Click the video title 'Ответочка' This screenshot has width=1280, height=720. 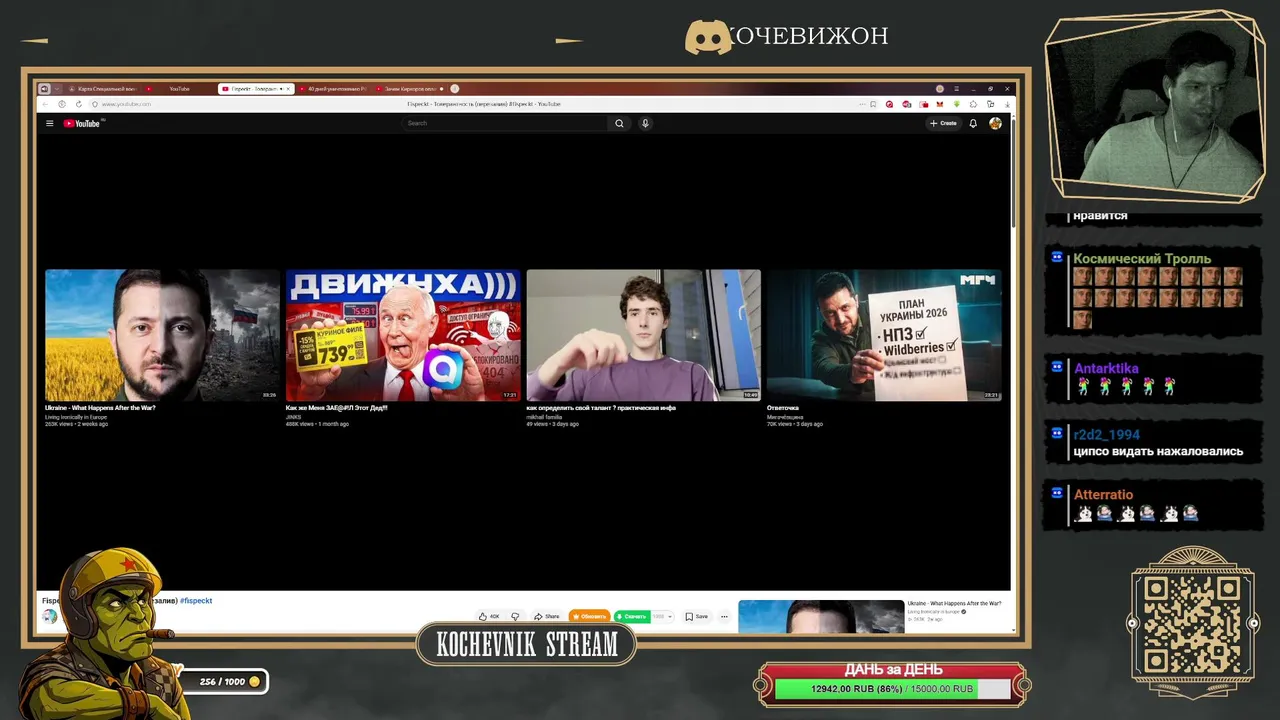[x=783, y=408]
